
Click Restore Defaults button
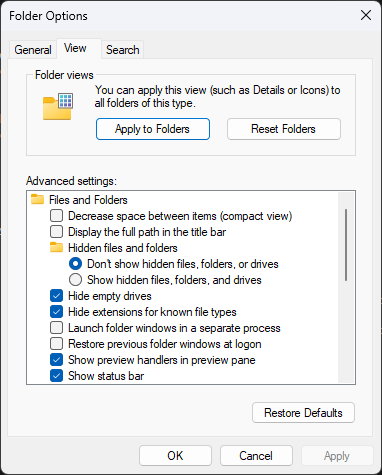(x=303, y=413)
